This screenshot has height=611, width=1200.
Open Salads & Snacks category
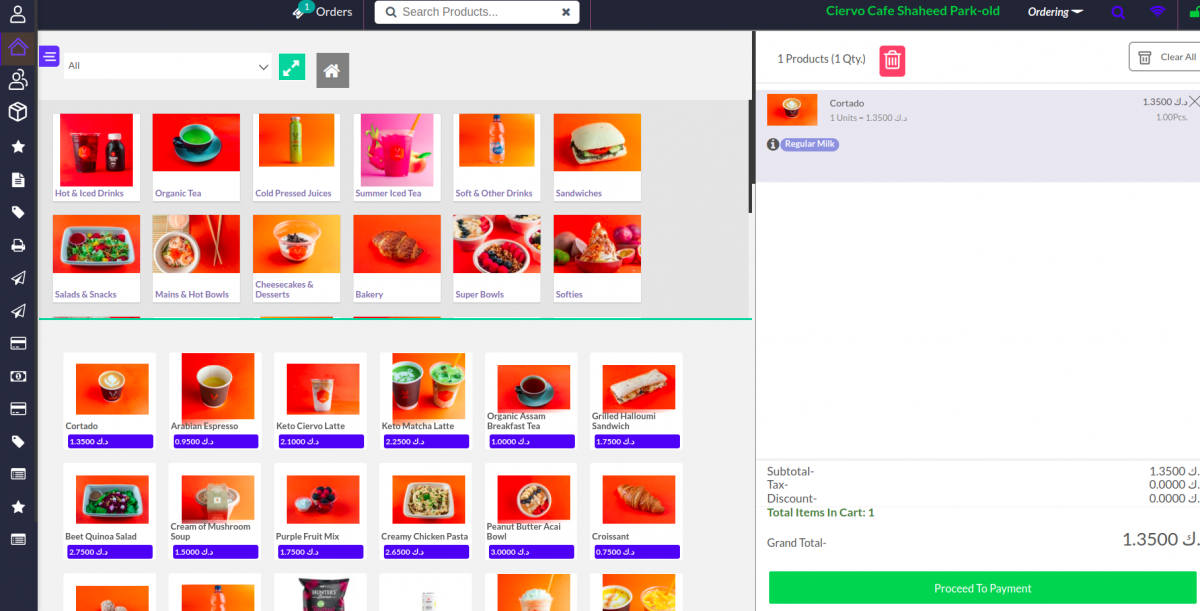click(96, 258)
